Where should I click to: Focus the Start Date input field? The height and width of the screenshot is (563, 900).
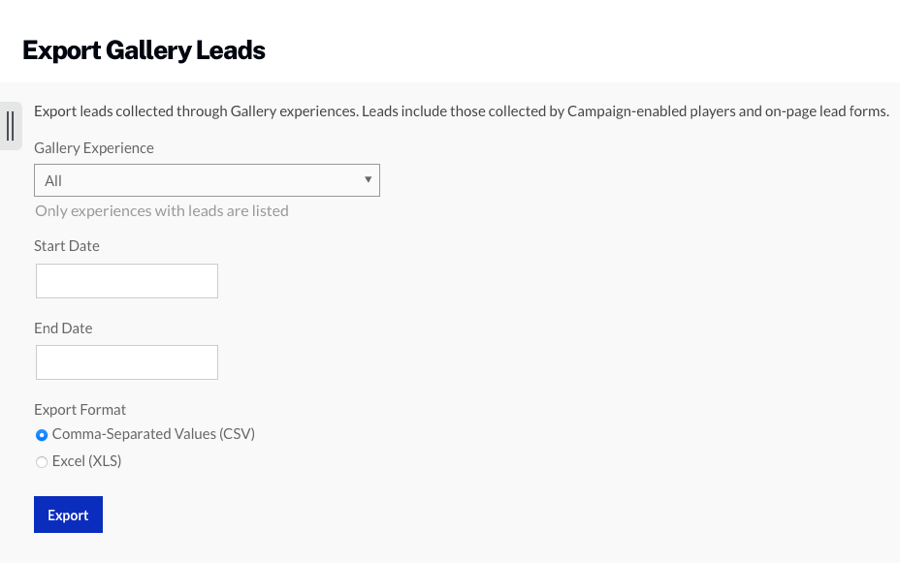tap(127, 281)
